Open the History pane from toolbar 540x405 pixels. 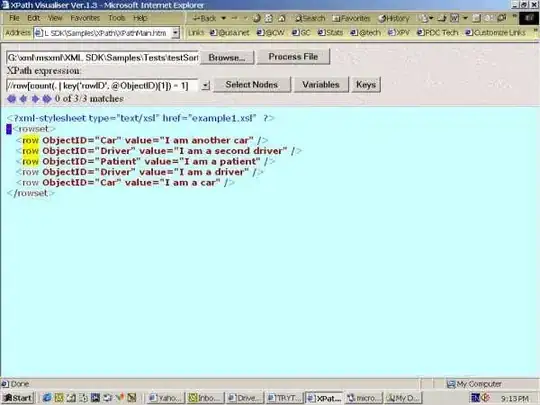[x=394, y=18]
